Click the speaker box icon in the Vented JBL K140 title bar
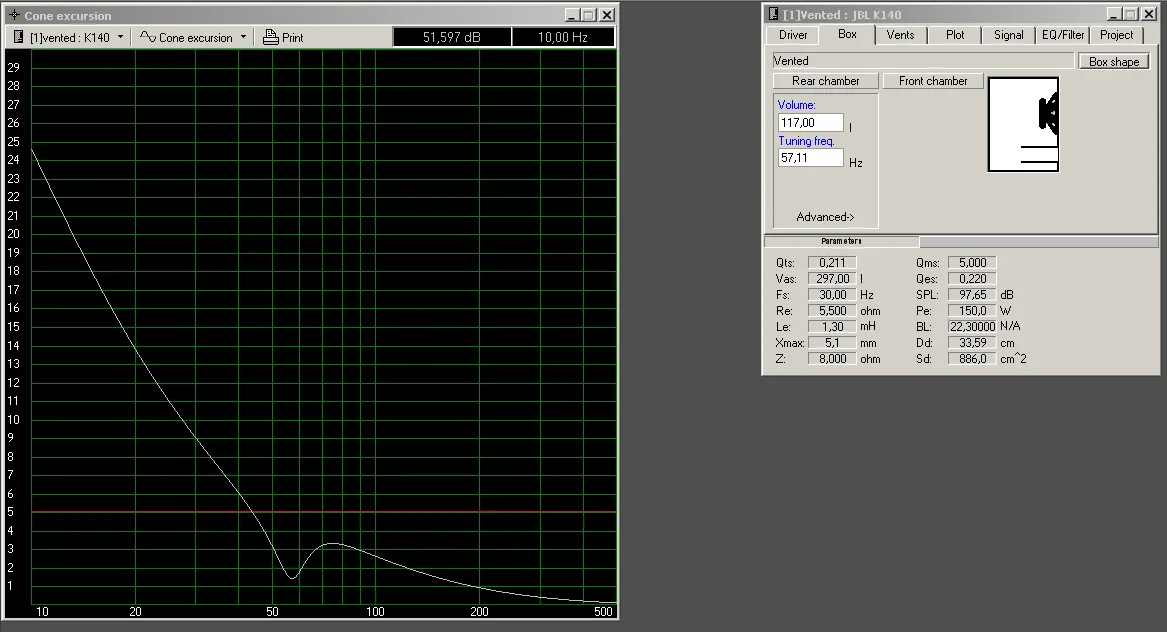Image resolution: width=1167 pixels, height=632 pixels. coord(773,14)
